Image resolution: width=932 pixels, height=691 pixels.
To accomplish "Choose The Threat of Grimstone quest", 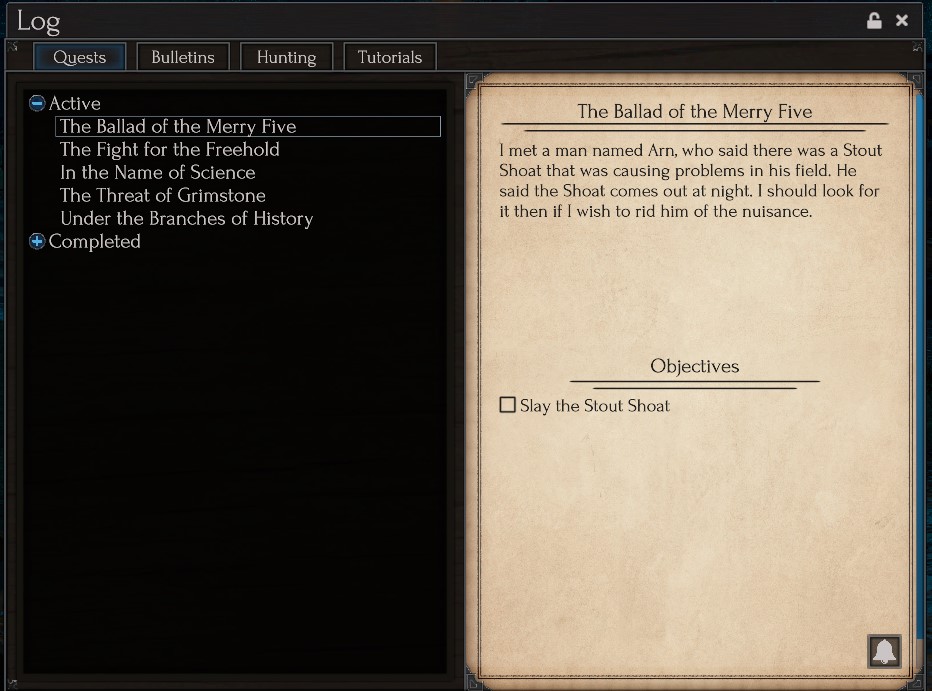I will 163,196.
